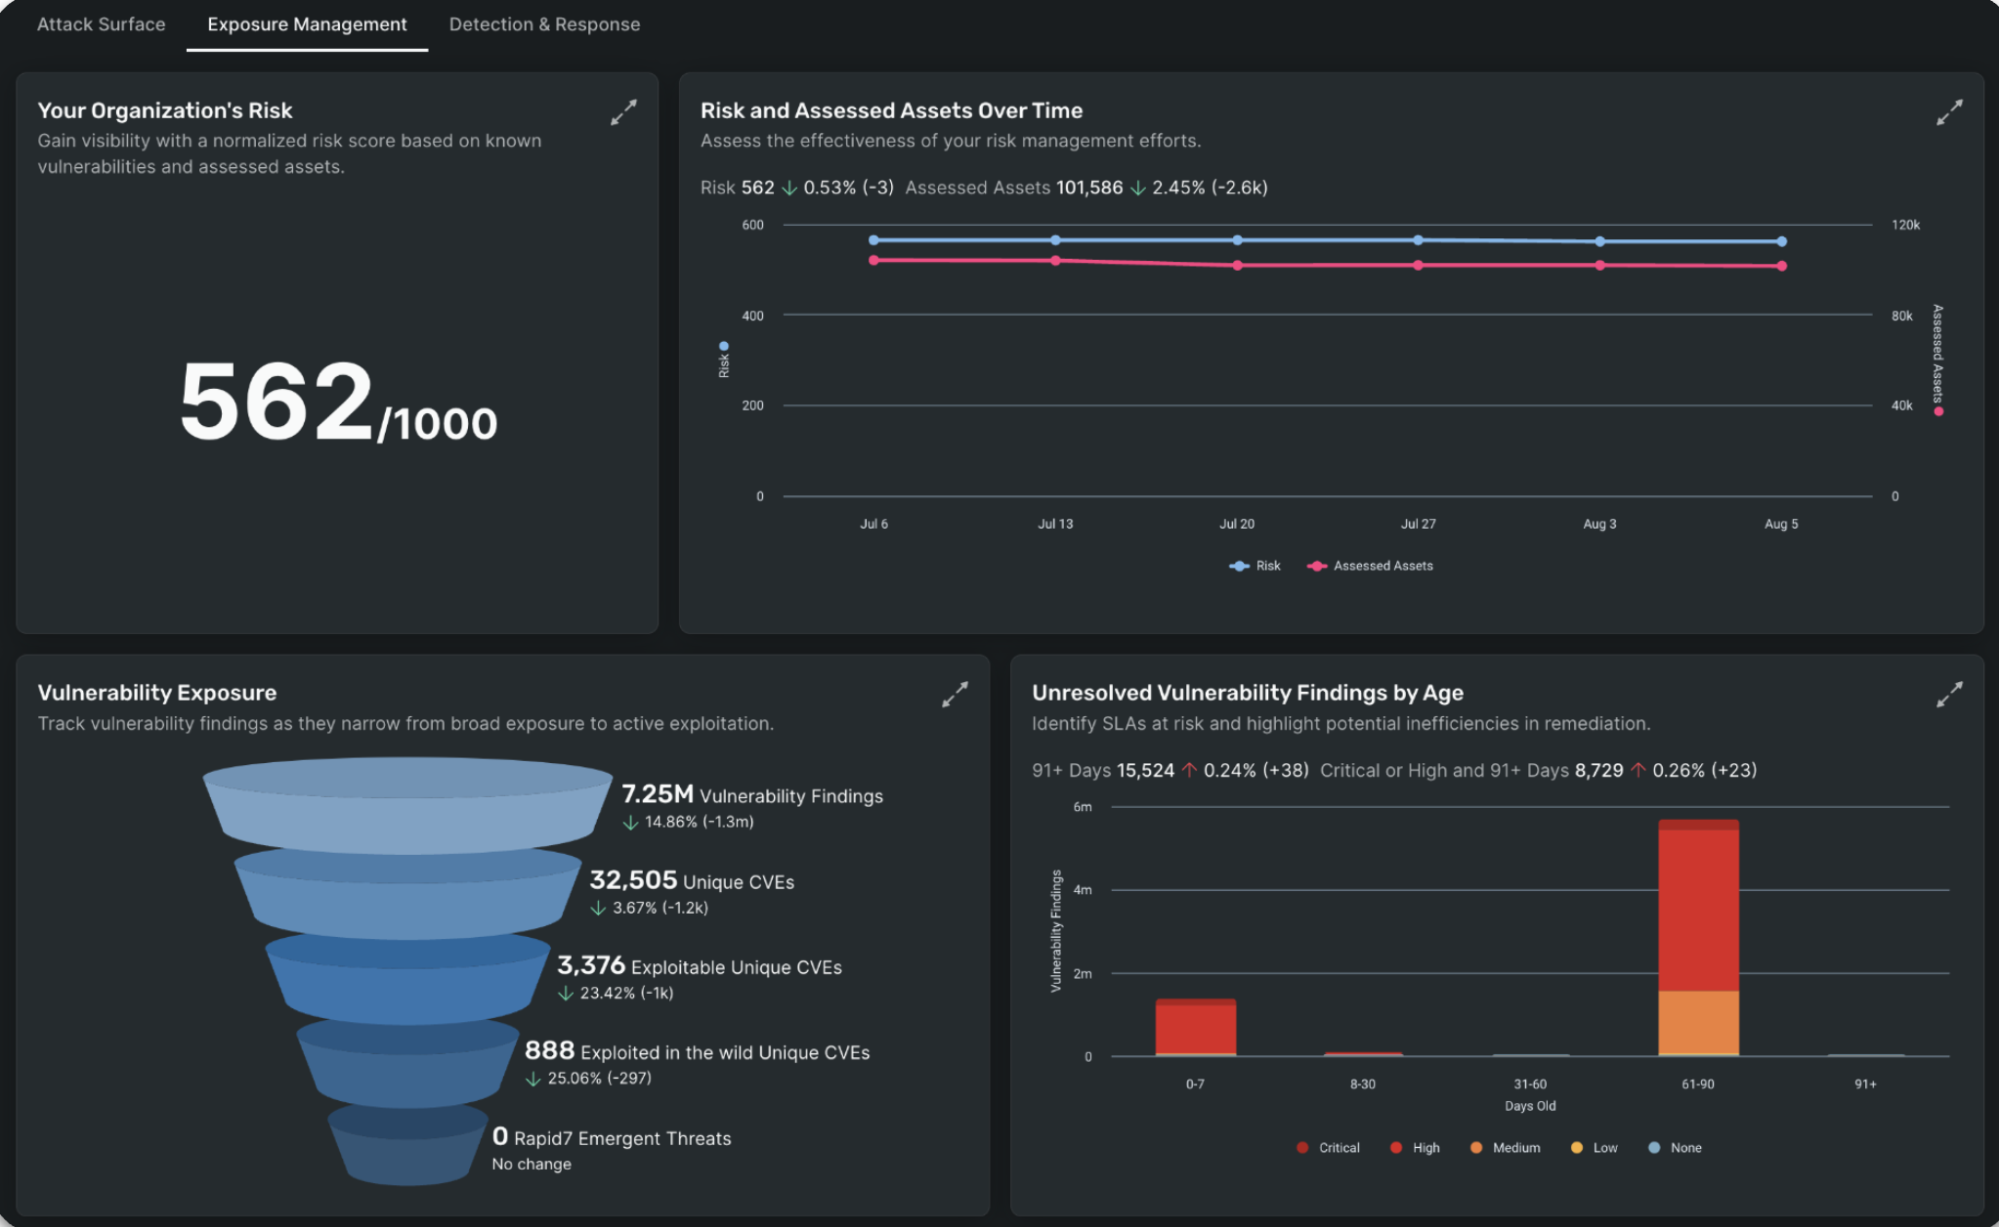Click the green decrease arrow under Unique CVEs
The height and width of the screenshot is (1228, 1999).
(x=598, y=909)
